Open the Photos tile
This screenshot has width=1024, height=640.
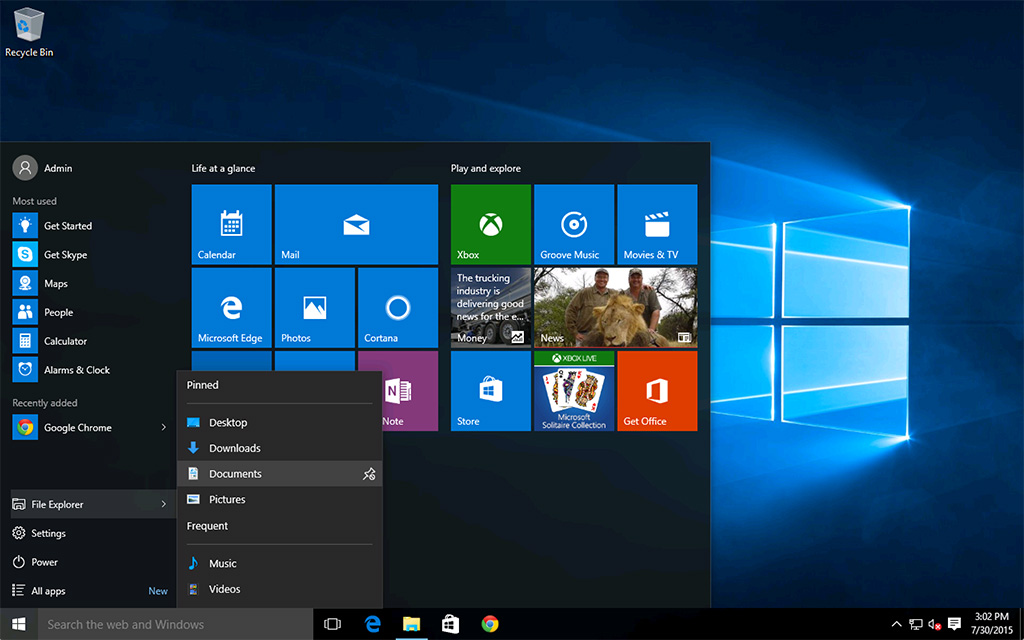315,307
